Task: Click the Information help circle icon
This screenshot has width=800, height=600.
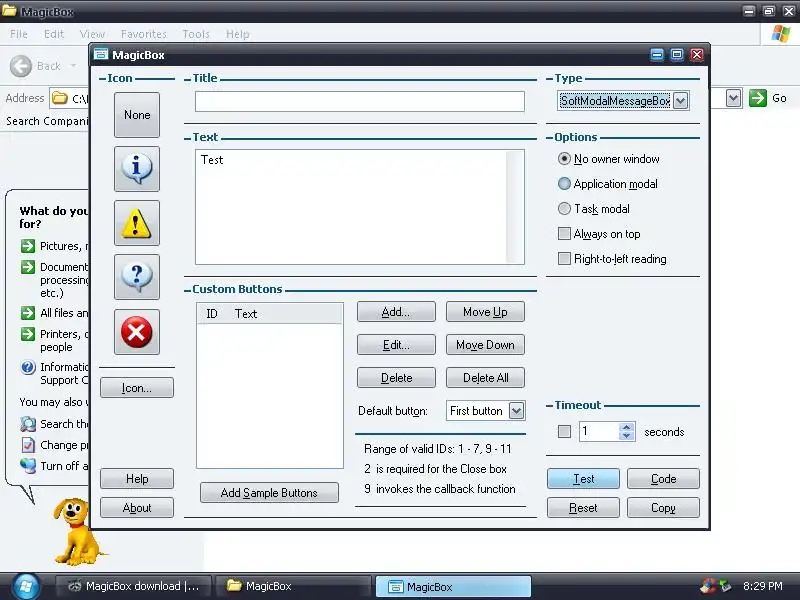Action: point(28,367)
